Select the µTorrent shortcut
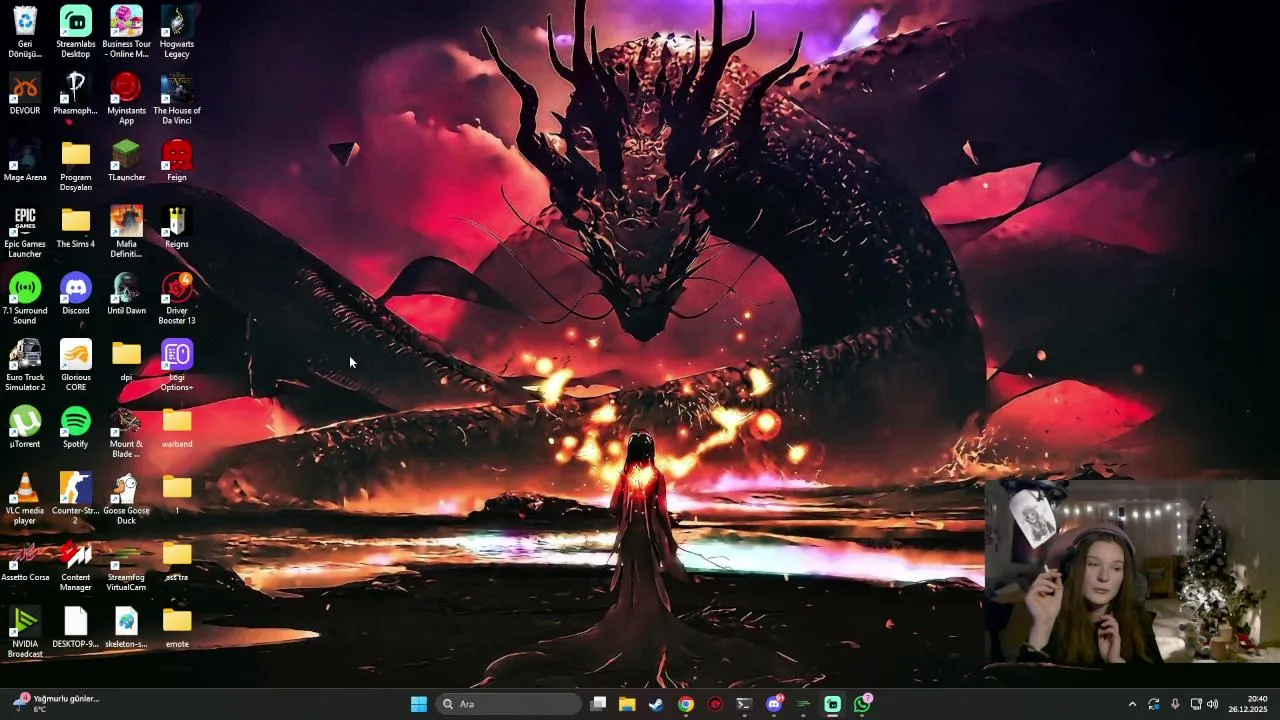 [25, 428]
